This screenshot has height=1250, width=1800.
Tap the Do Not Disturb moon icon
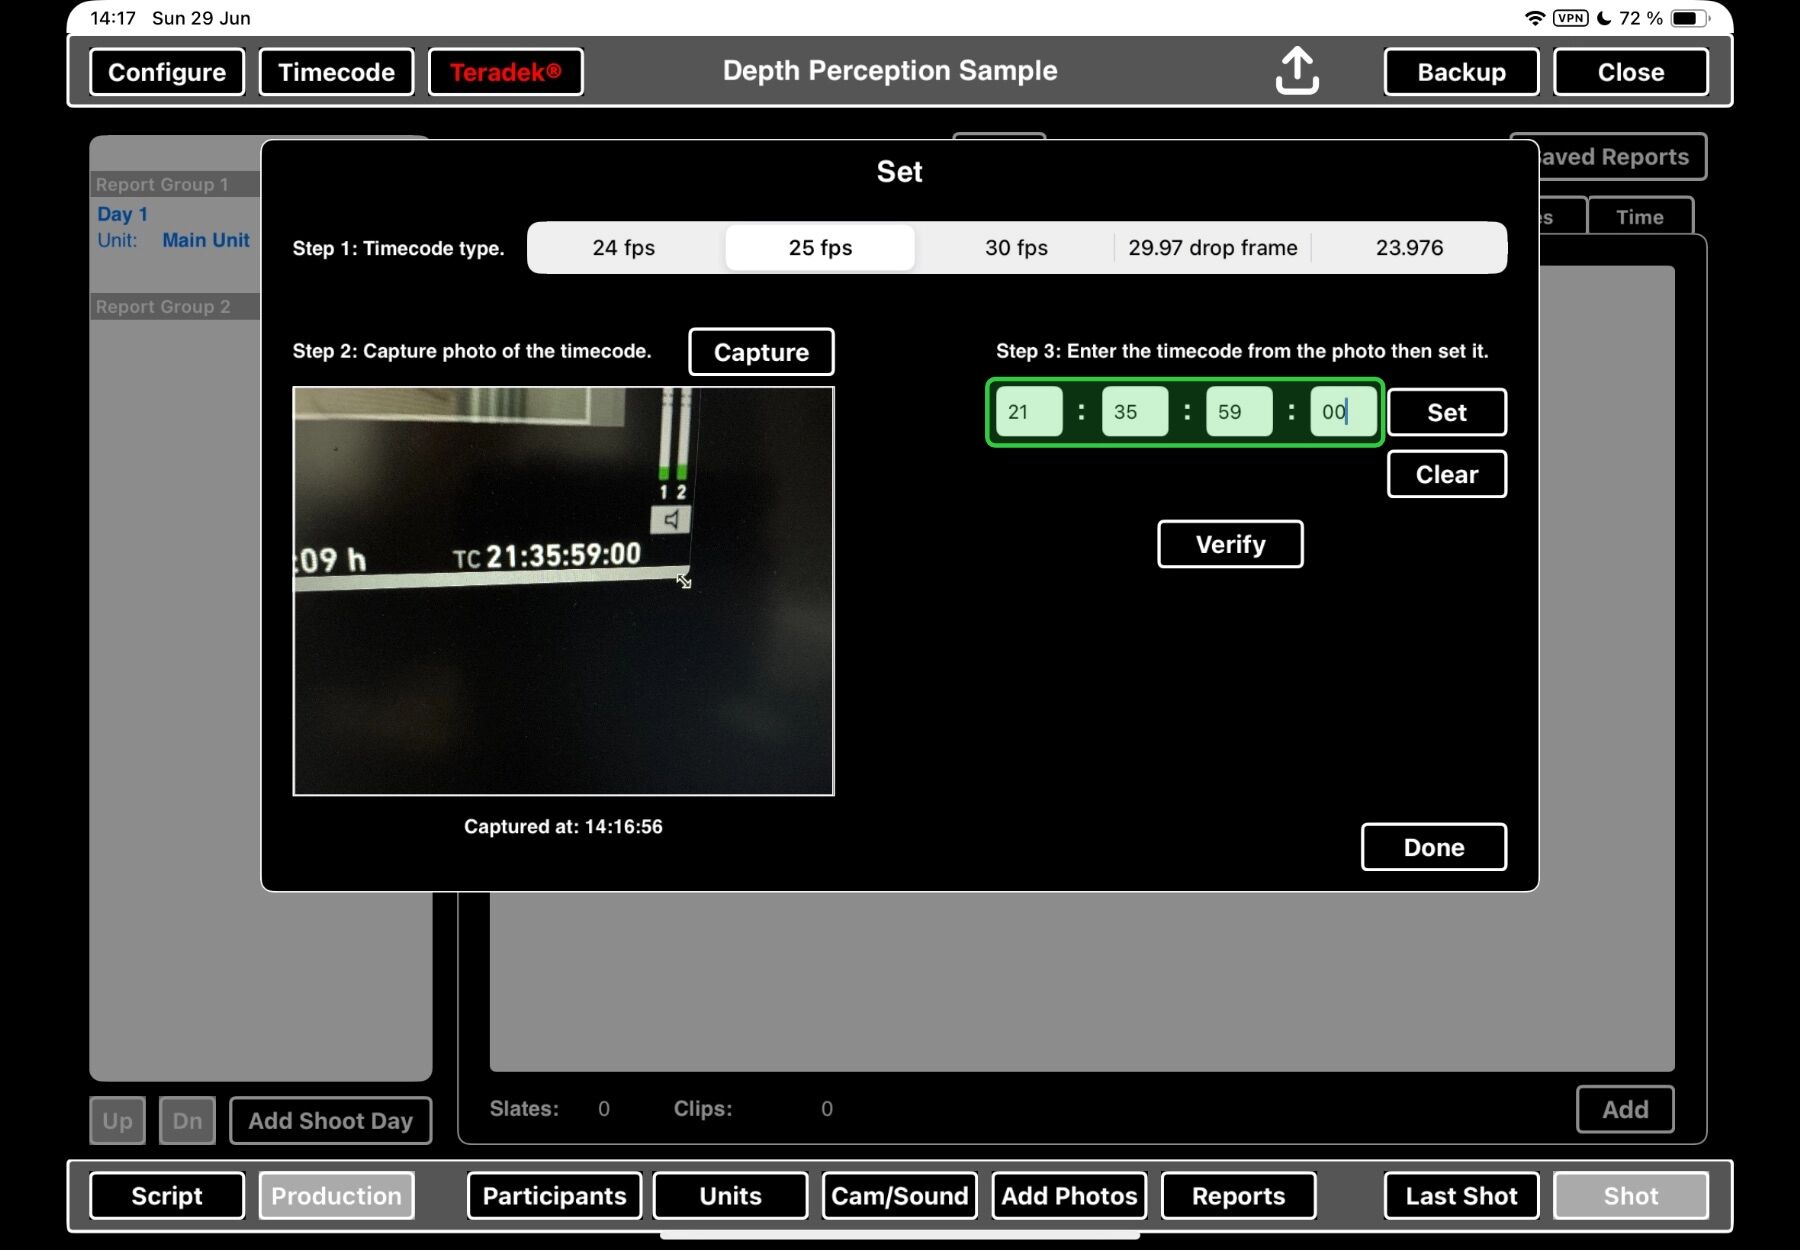(x=1604, y=18)
